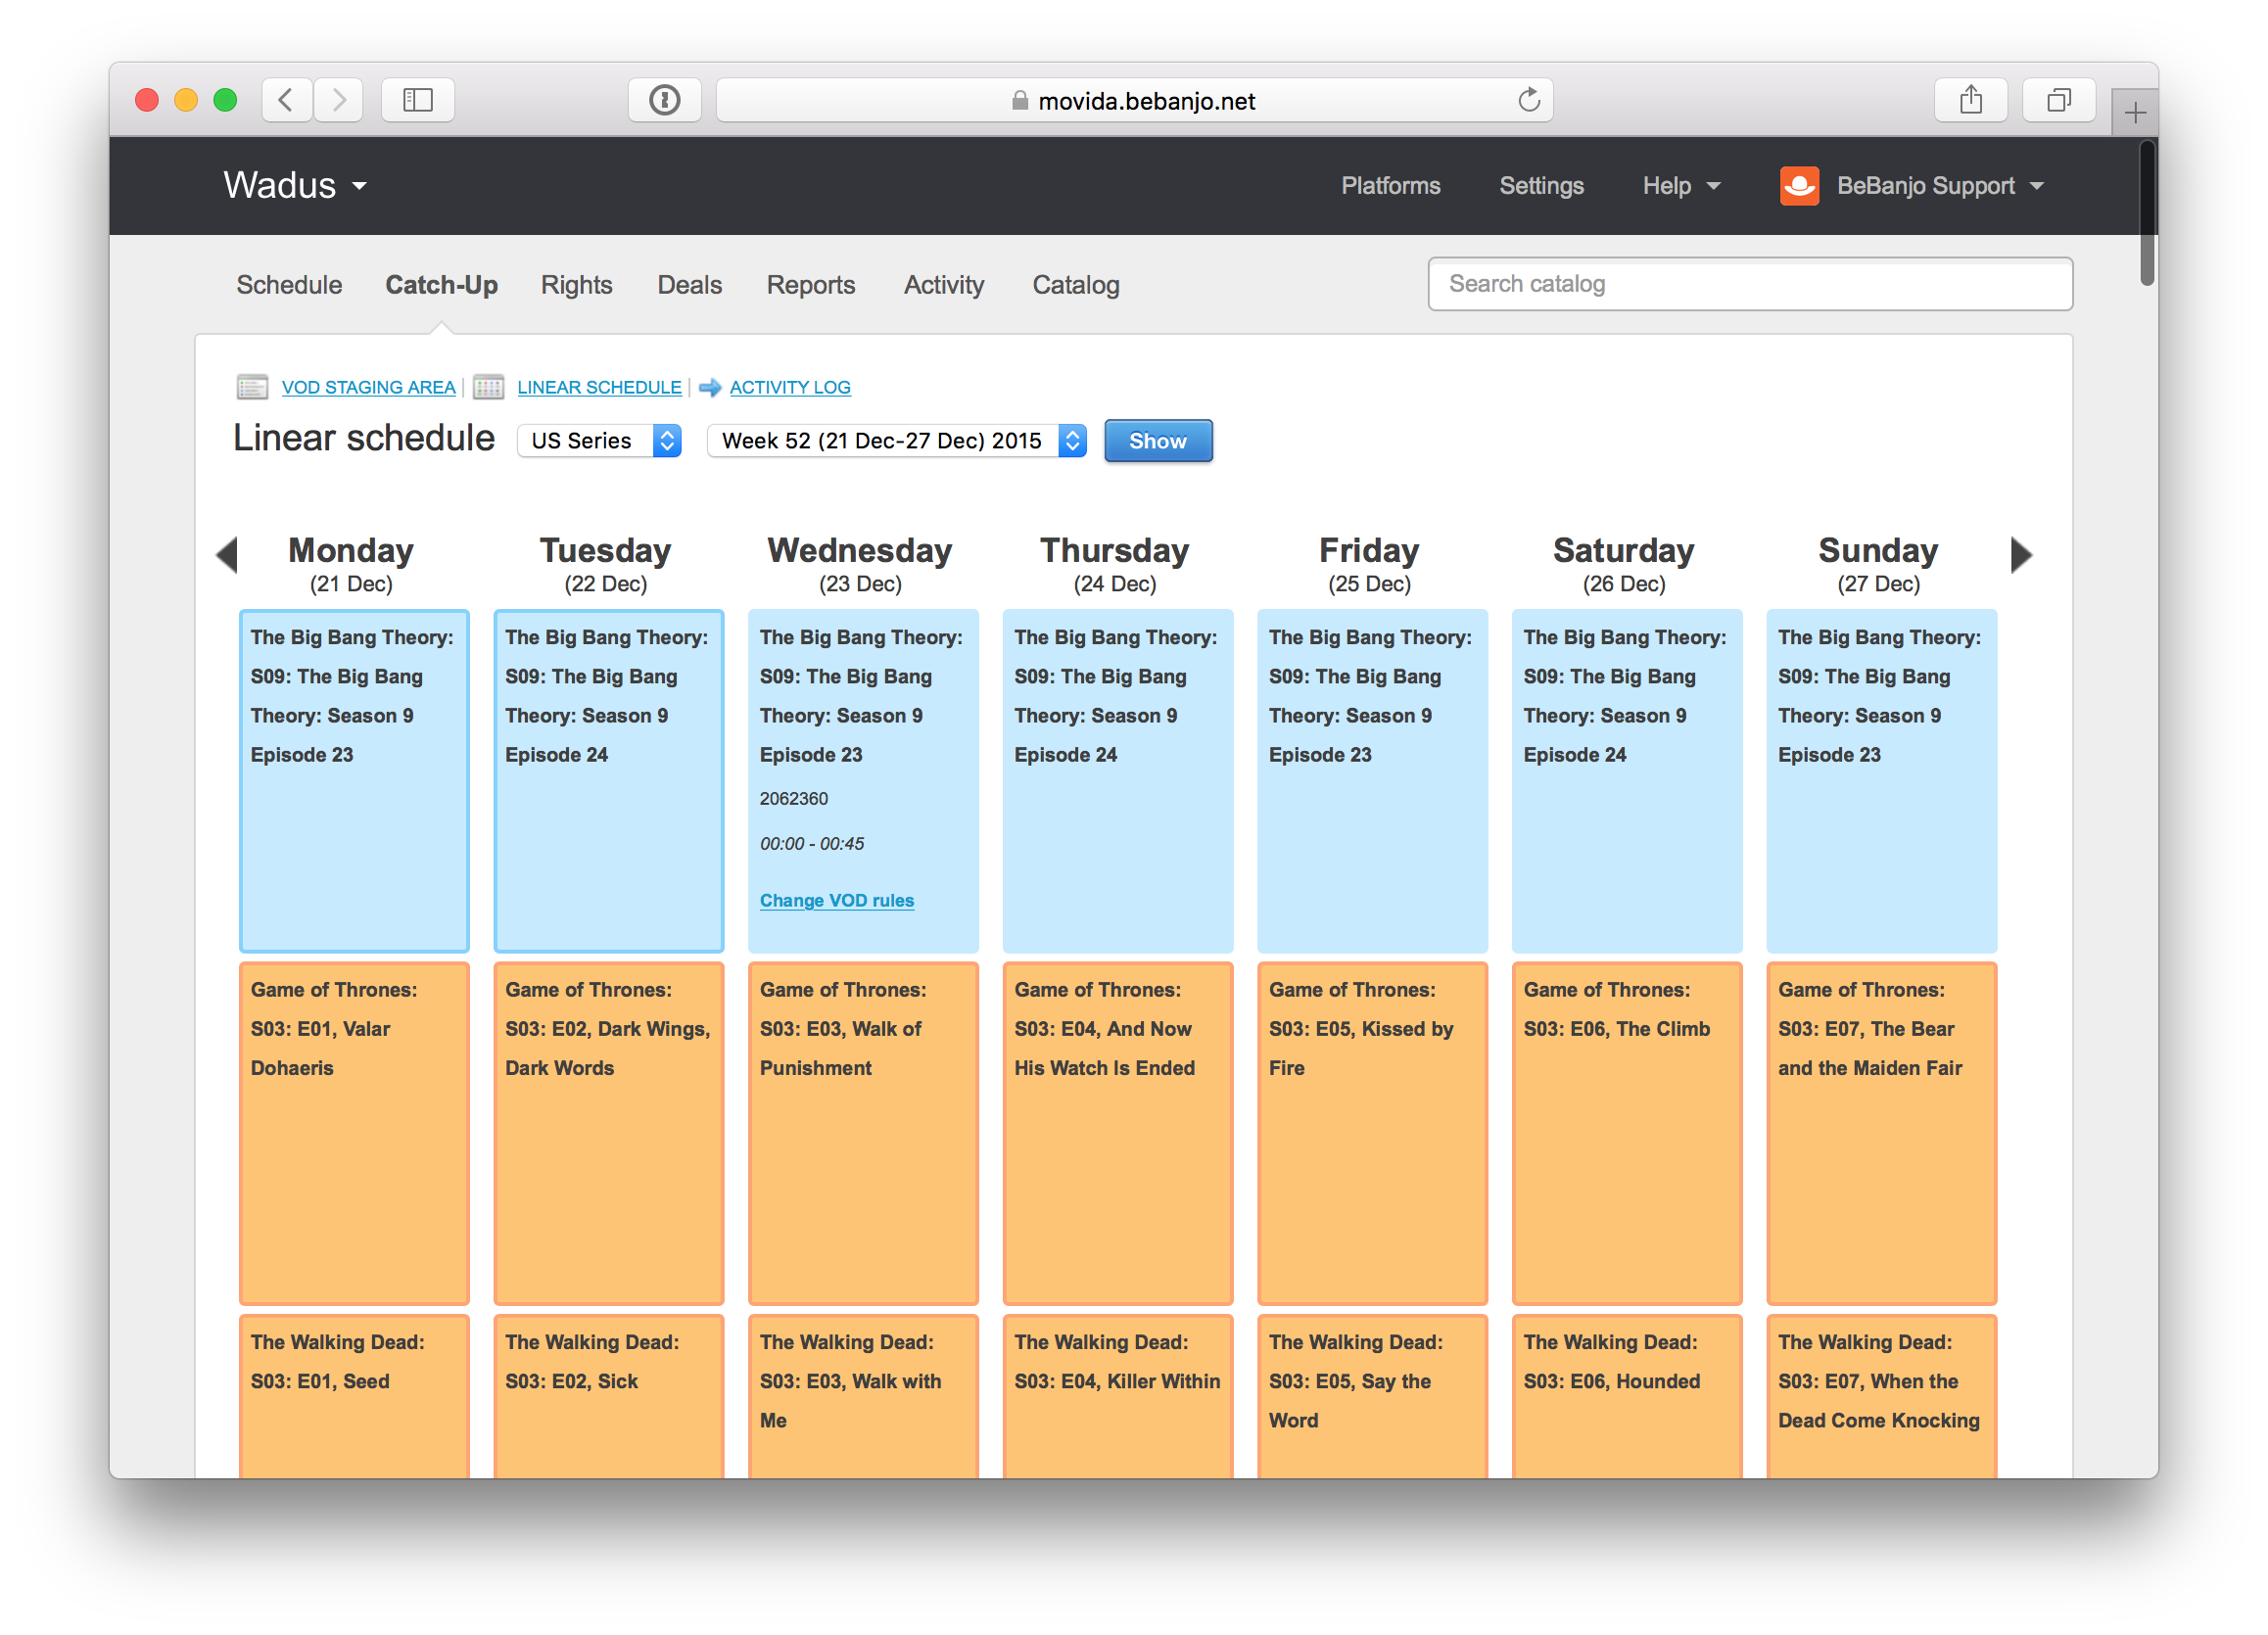Screen dimensions: 2268x1635
Task: Open Settings in the top bar
Action: point(1541,186)
